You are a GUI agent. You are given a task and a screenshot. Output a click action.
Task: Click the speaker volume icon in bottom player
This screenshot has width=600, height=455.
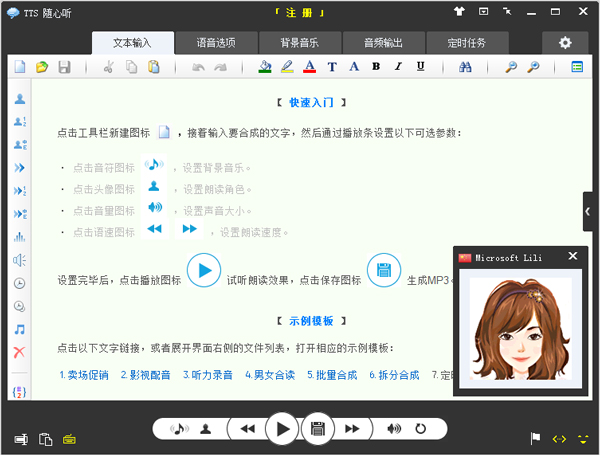[394, 429]
